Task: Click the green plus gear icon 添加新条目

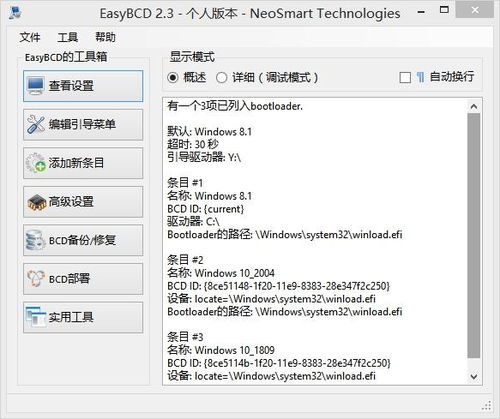Action: click(36, 163)
